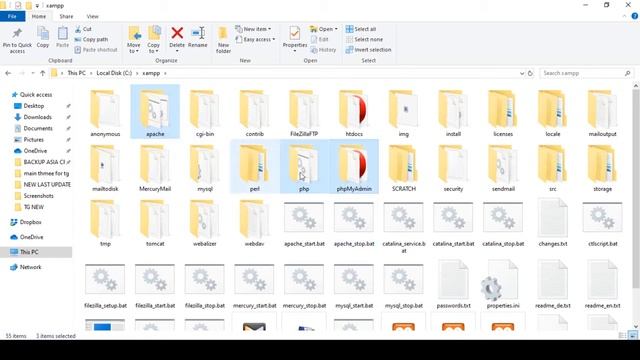Select the catalina_start.bat file
640x360 pixels.
(453, 224)
